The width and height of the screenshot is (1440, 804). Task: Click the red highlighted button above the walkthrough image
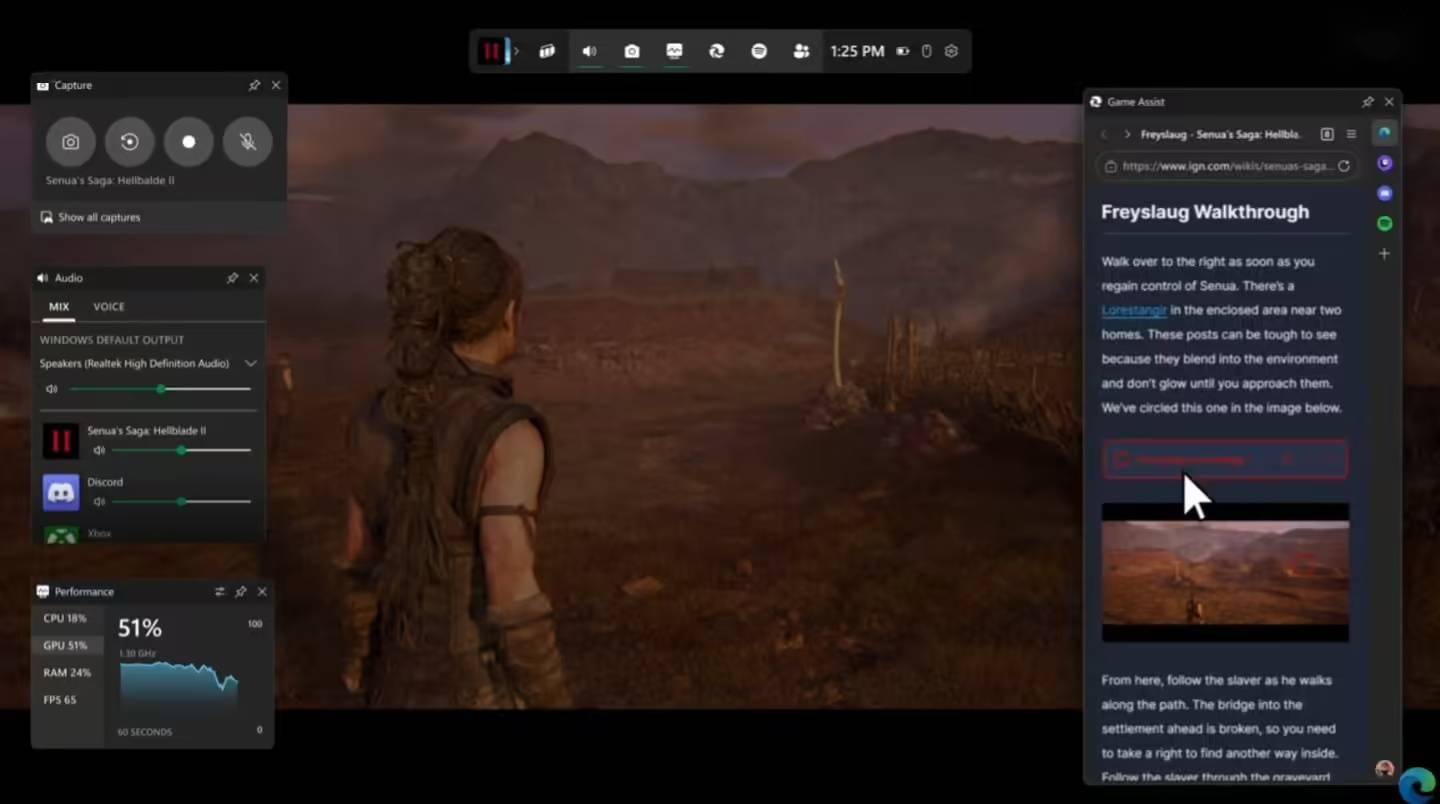(x=1225, y=460)
